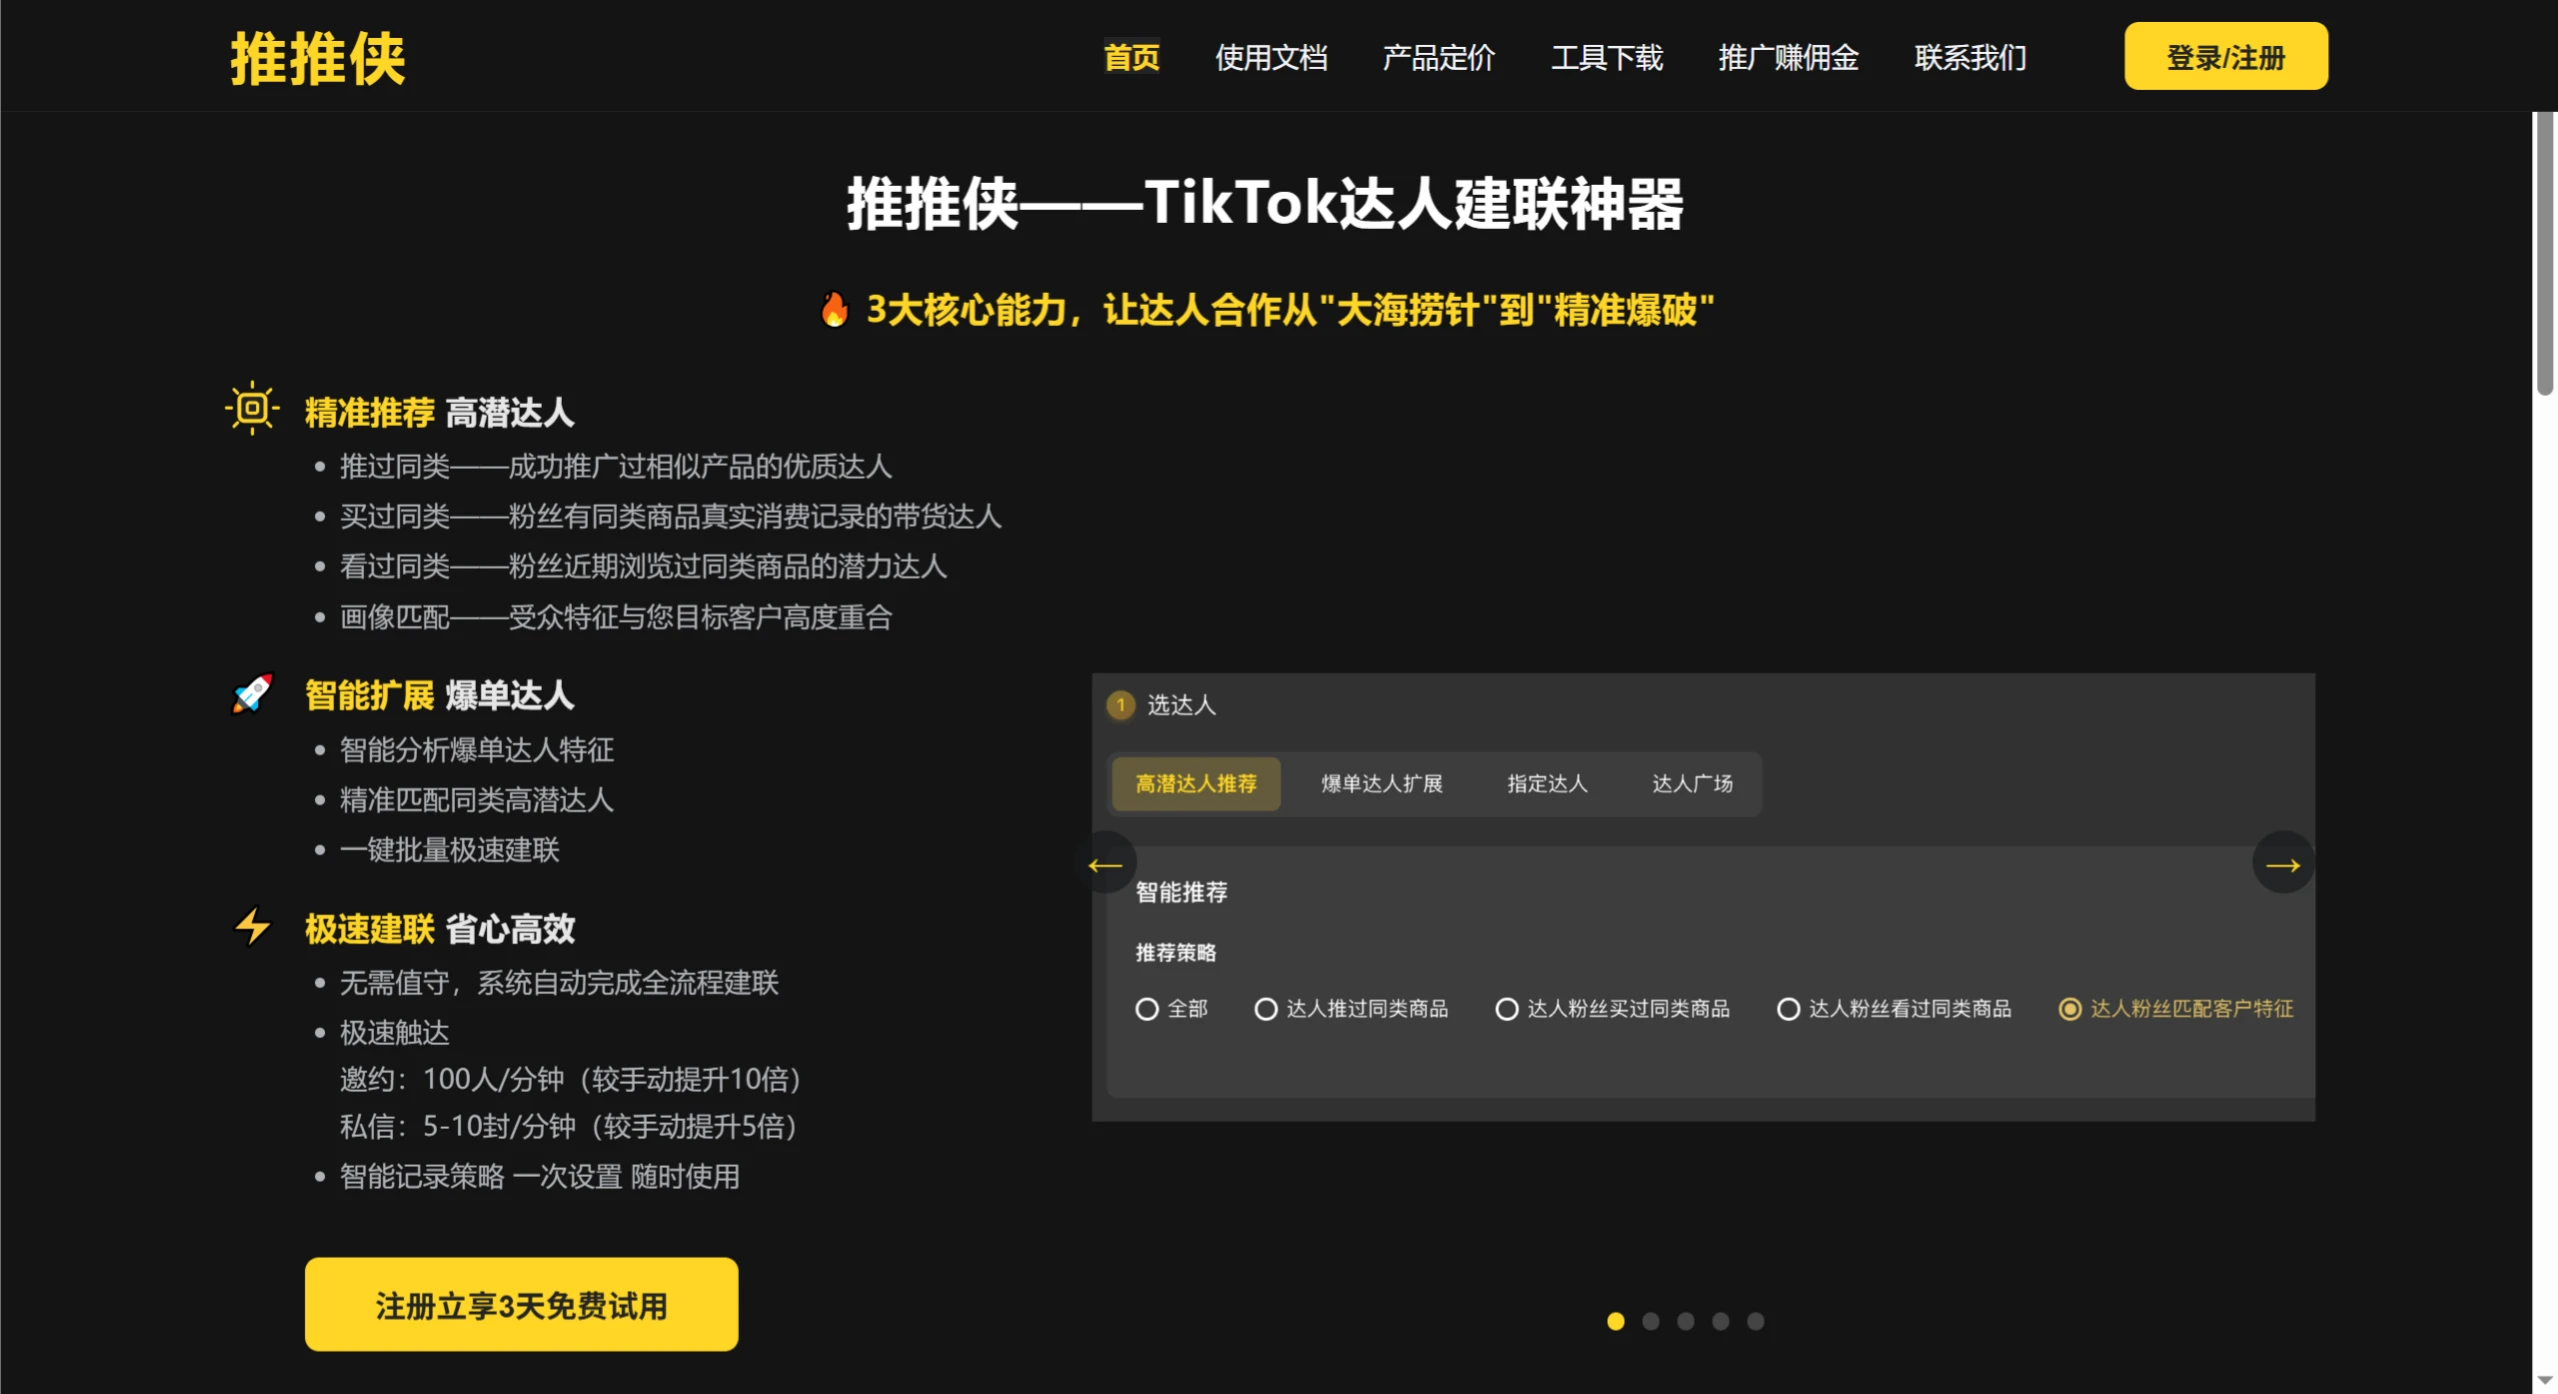Click 注册立享3天免费试用 button
The image size is (2558, 1394).
tap(520, 1303)
